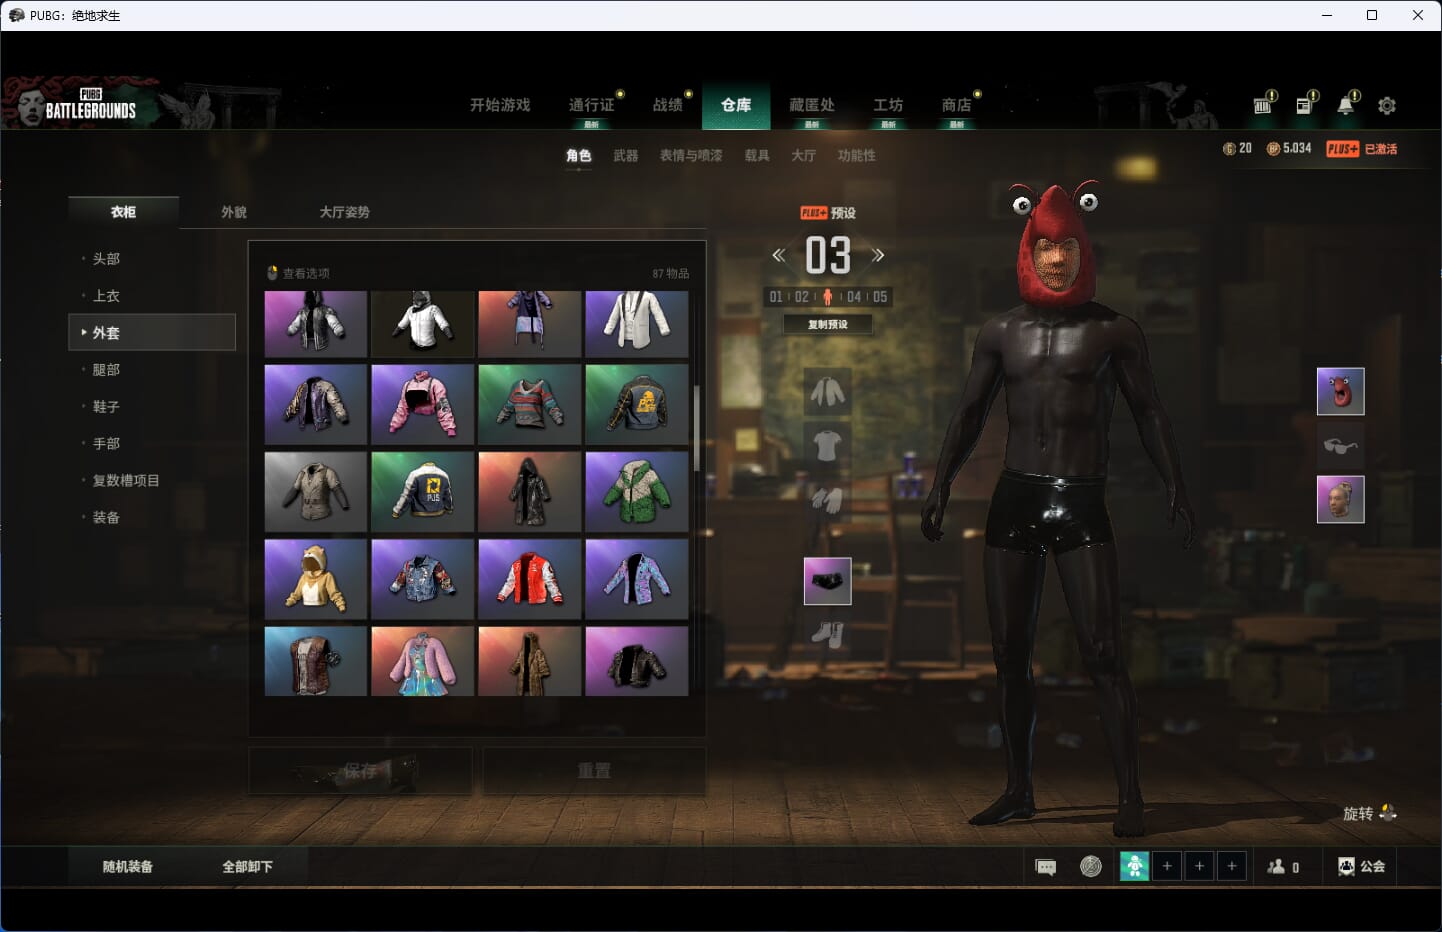Screen dimensions: 1442x932
Task: Open the 战绩 career tab
Action: [667, 105]
